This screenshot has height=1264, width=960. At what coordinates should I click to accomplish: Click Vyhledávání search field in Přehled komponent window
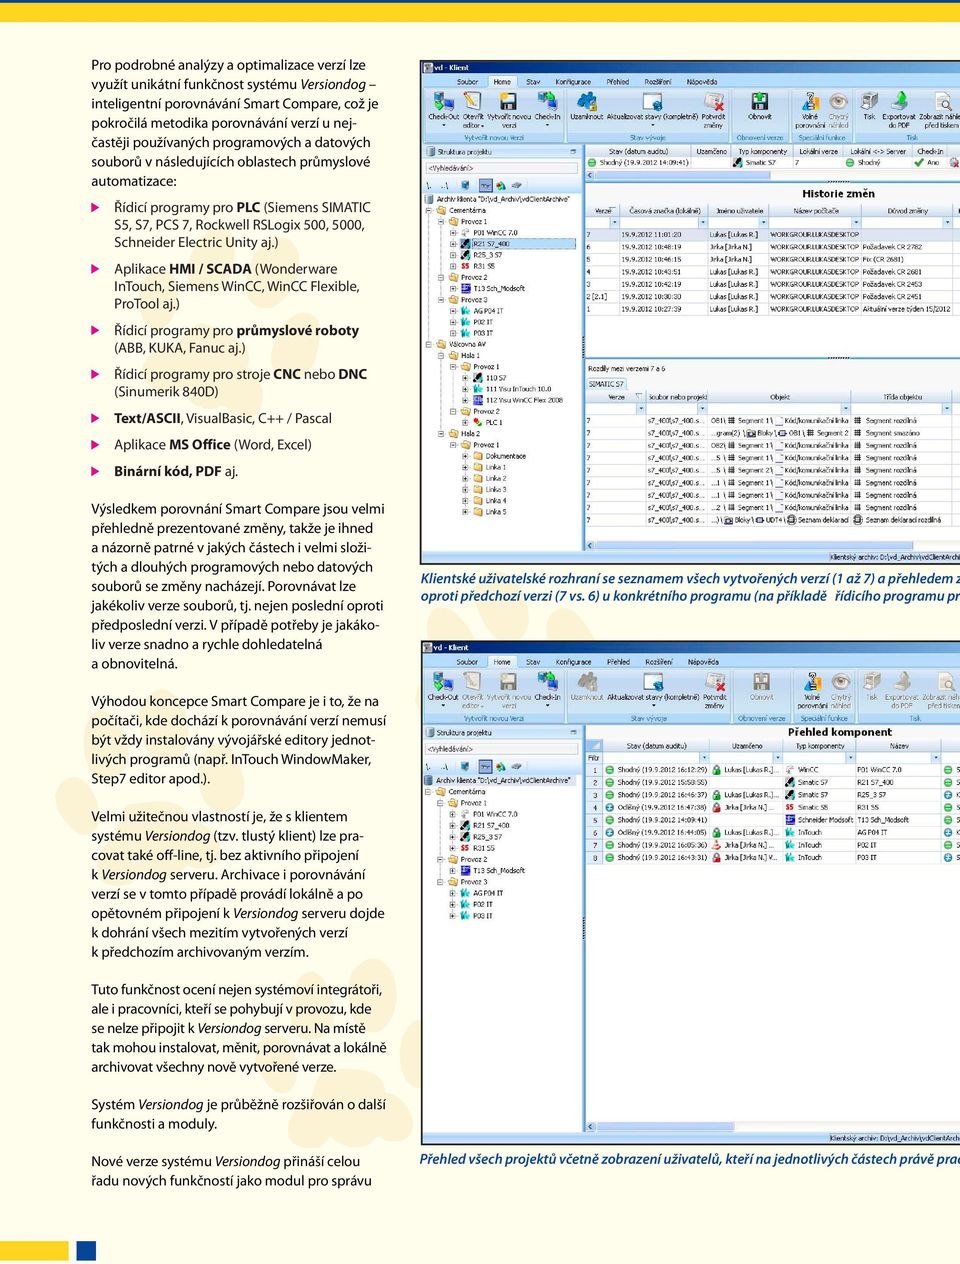tap(500, 748)
